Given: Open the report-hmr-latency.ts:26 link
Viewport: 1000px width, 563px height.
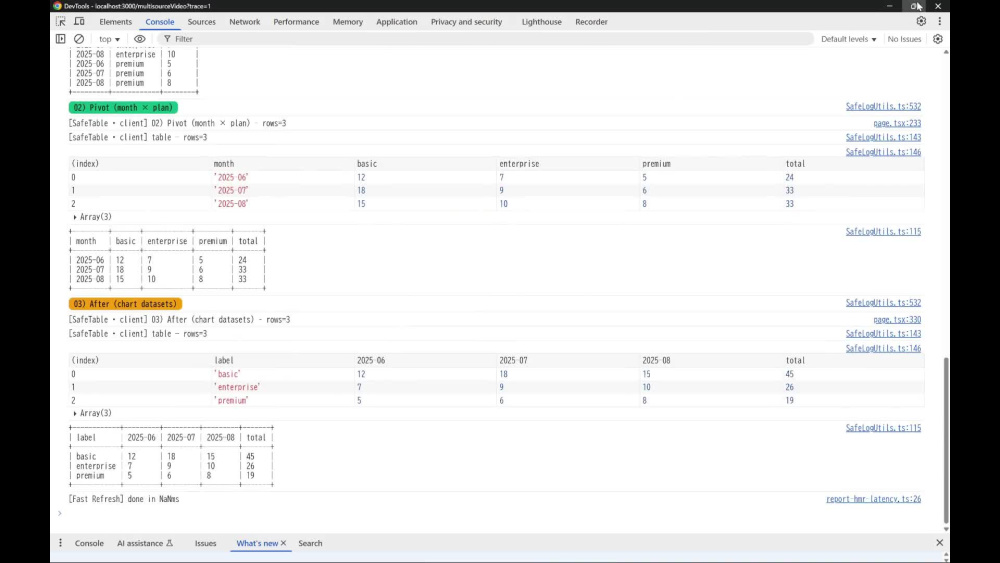Looking at the screenshot, I should click(x=873, y=499).
